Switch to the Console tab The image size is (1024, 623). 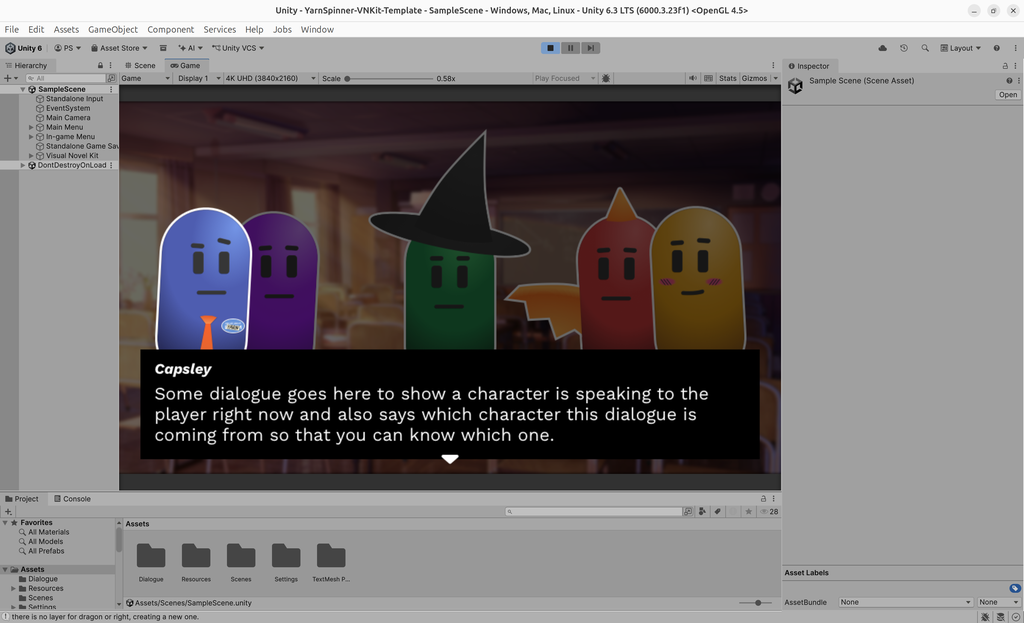tap(72, 499)
